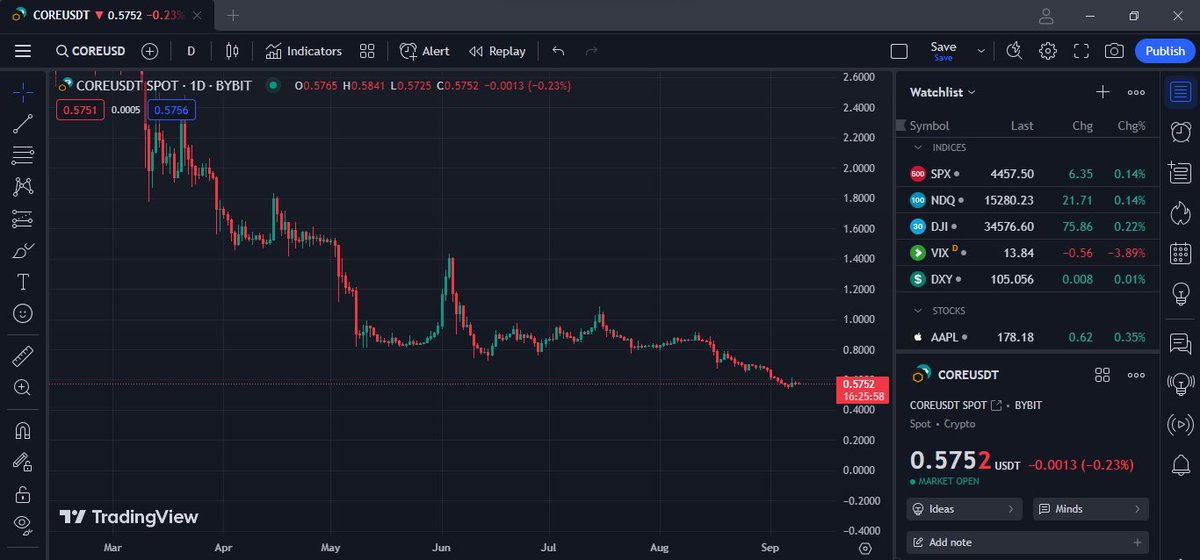Screen dimensions: 1200x560
Task: Toggle hide all drawings eye icon
Action: [x=23, y=525]
